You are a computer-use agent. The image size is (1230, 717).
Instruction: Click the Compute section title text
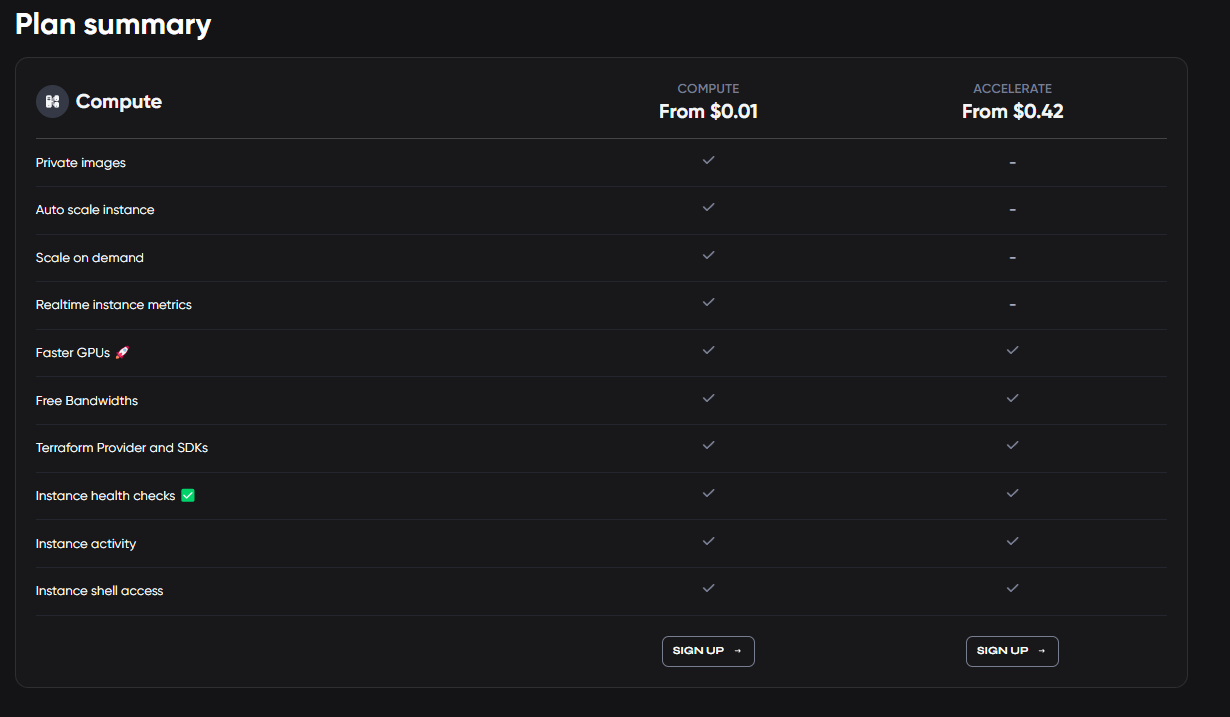(119, 101)
